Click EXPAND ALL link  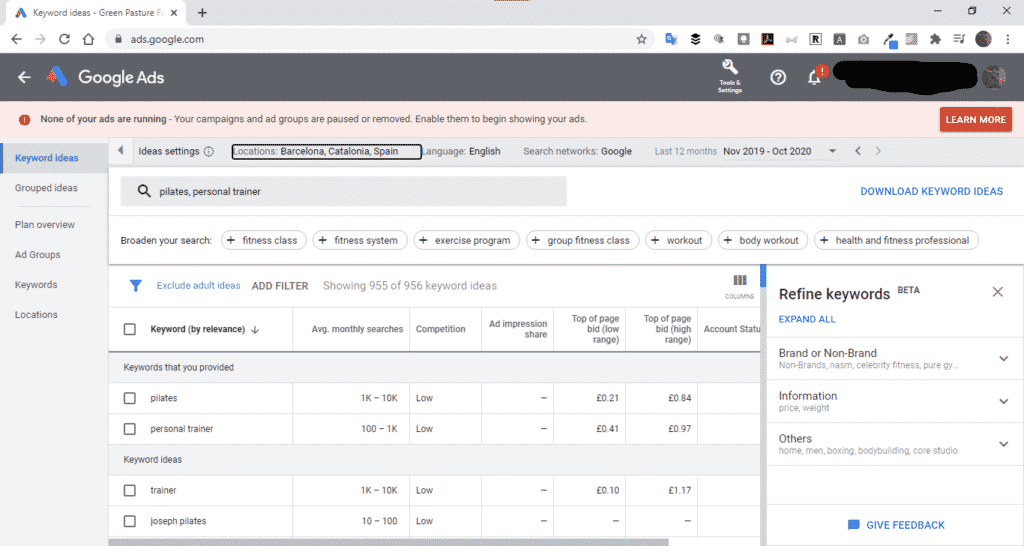[x=807, y=319]
